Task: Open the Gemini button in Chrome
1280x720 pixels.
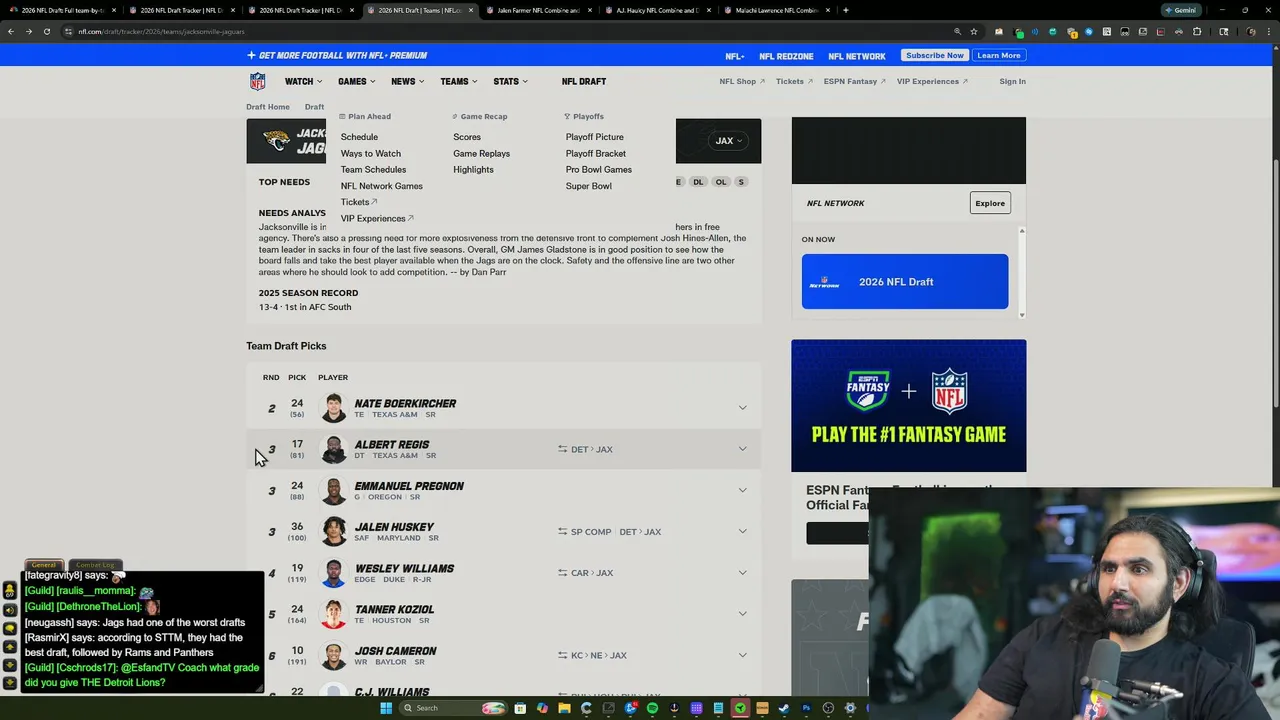Action: (1181, 10)
